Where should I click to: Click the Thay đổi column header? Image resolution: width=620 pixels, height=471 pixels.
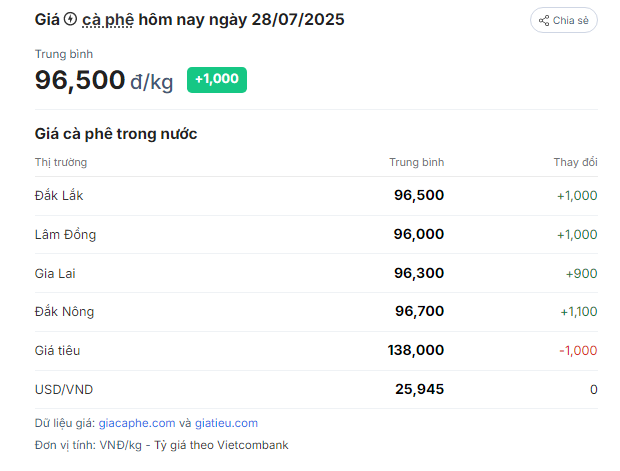(x=575, y=162)
